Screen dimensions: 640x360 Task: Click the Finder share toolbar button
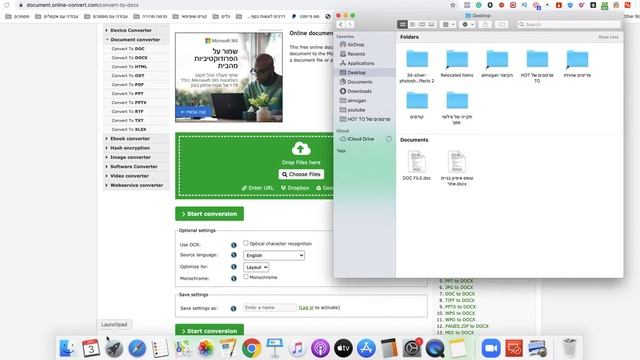[485, 24]
